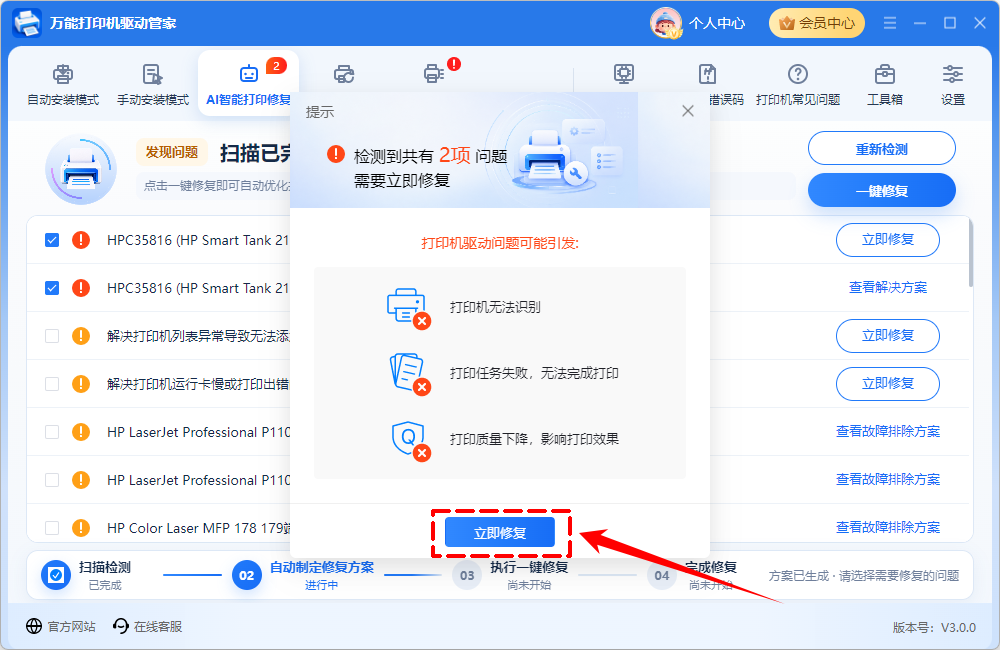This screenshot has height=650, width=1000.
Task: Click the 打印机无法识别 printer error icon
Action: click(x=409, y=309)
